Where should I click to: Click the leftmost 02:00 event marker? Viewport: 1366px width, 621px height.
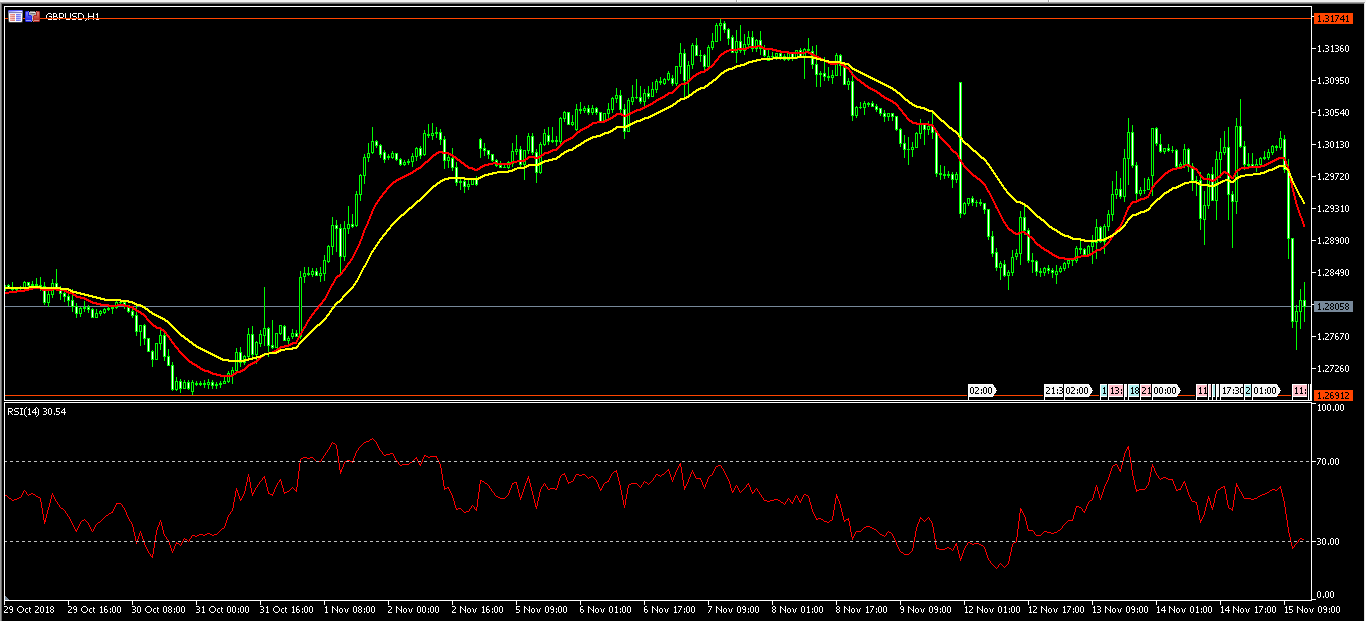(x=982, y=391)
